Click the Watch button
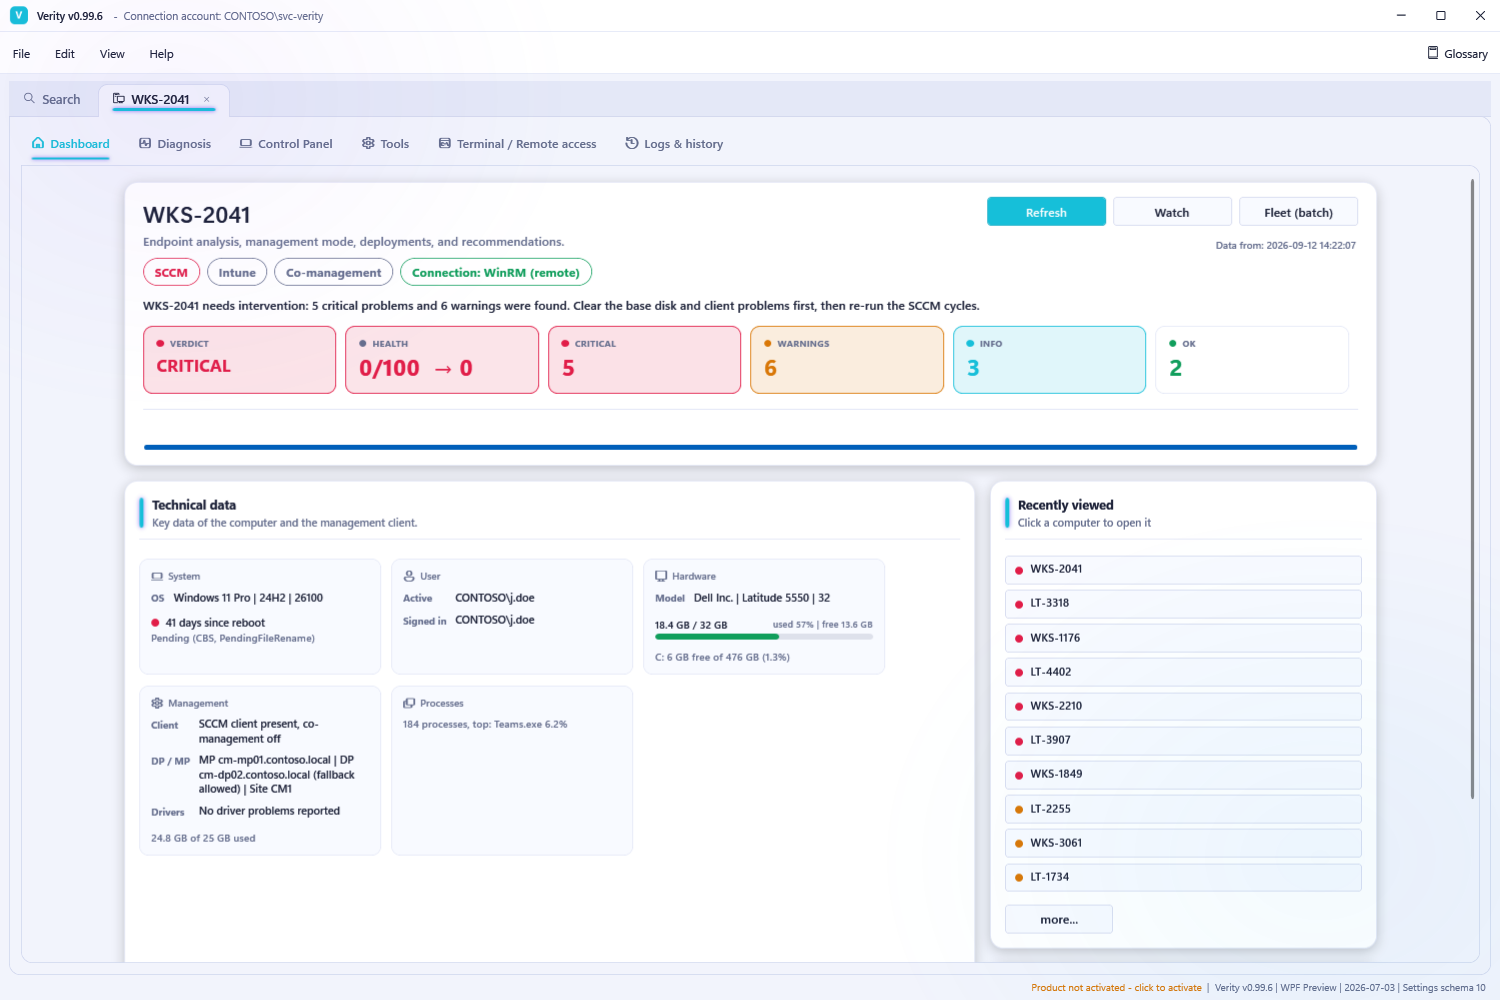Image resolution: width=1500 pixels, height=1000 pixels. [x=1172, y=212]
